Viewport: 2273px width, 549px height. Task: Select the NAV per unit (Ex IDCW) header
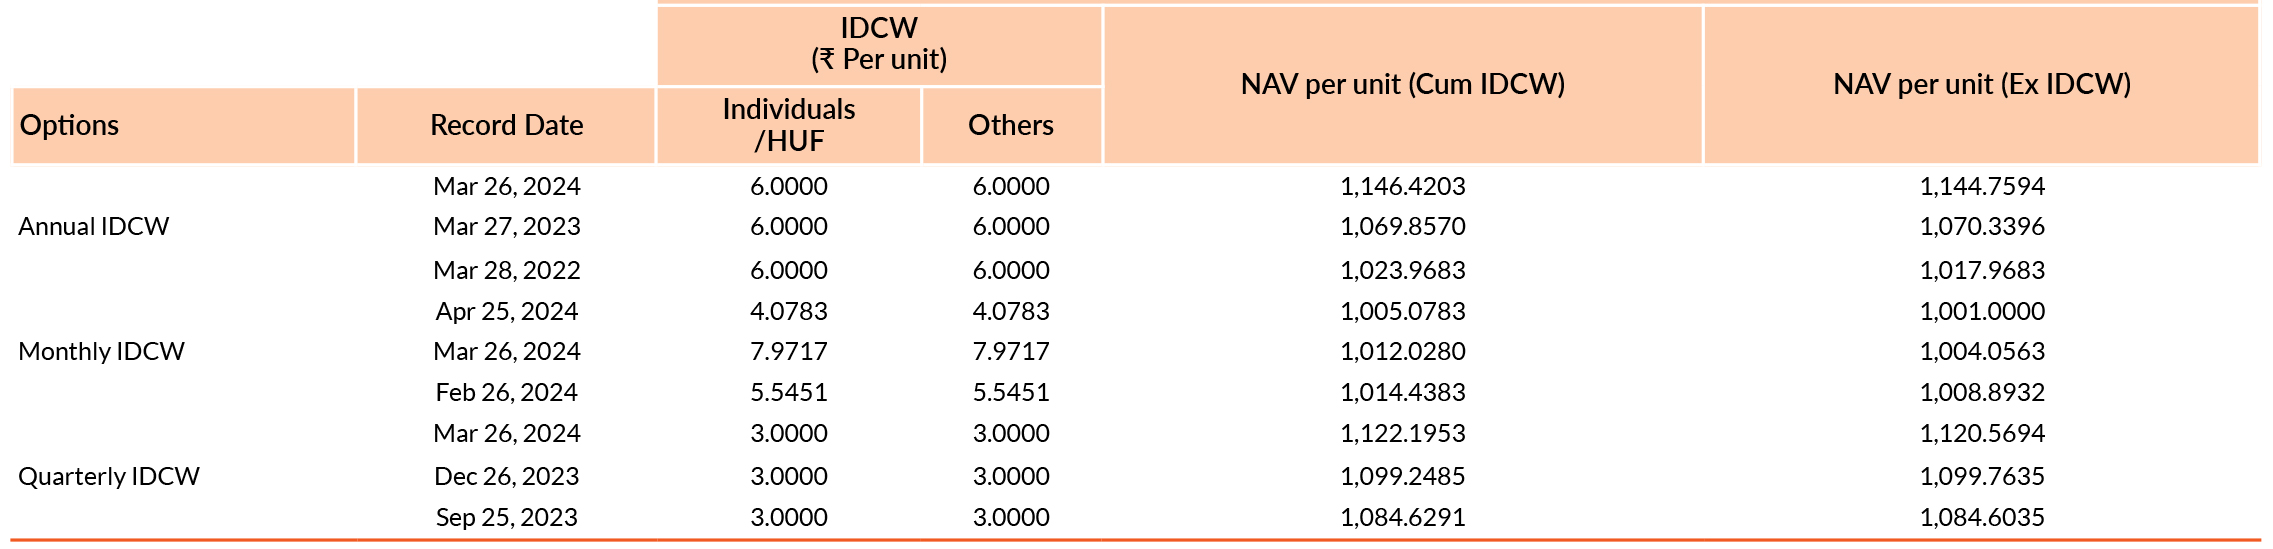pos(1981,85)
